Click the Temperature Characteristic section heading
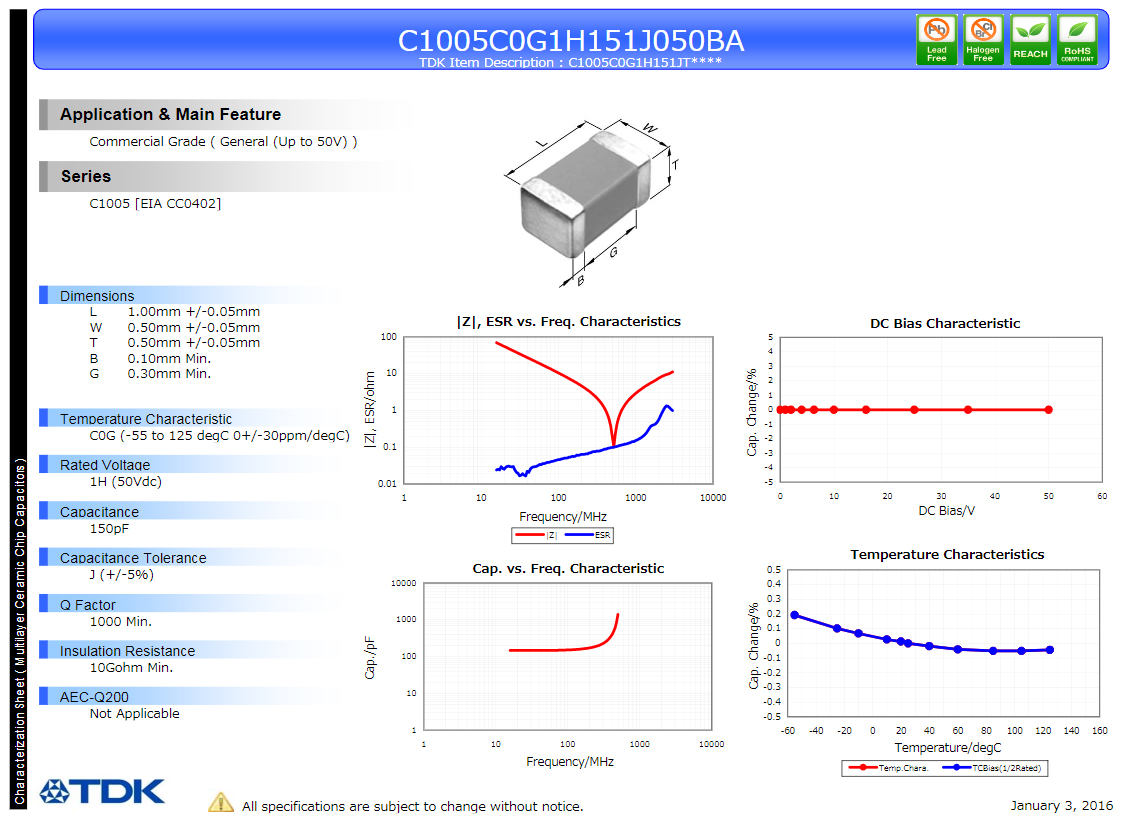Viewport: 1139px width, 825px height. point(146,418)
